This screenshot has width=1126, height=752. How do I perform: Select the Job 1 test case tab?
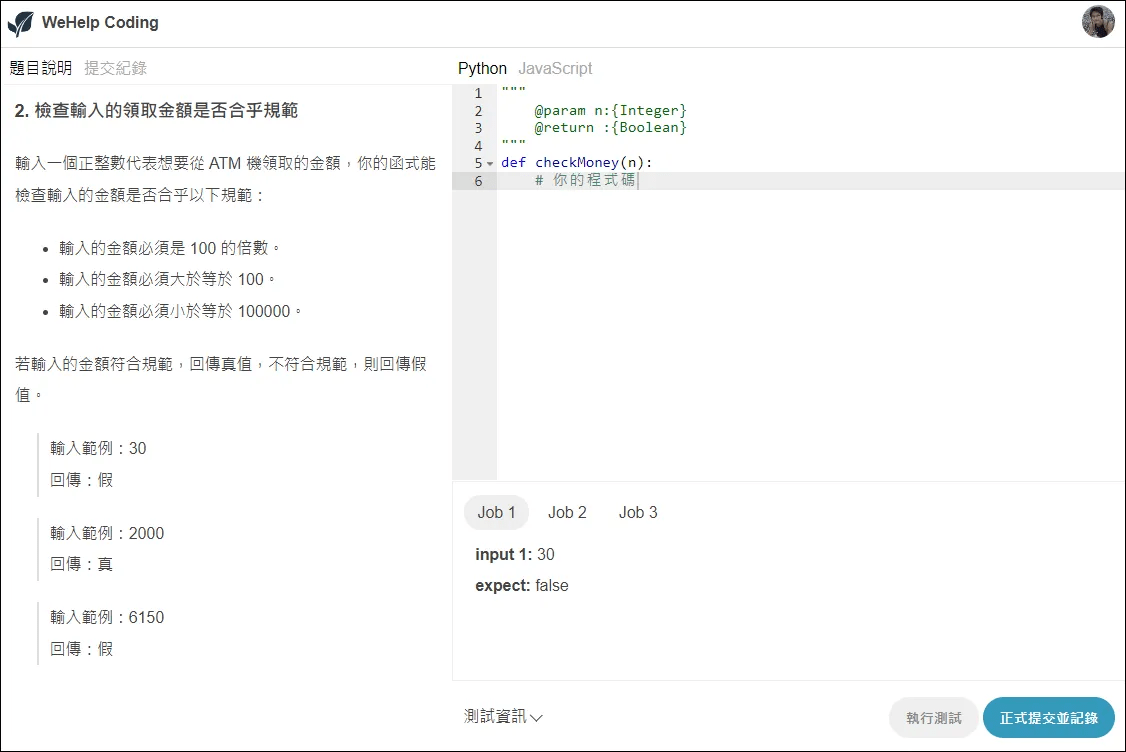pyautogui.click(x=496, y=511)
